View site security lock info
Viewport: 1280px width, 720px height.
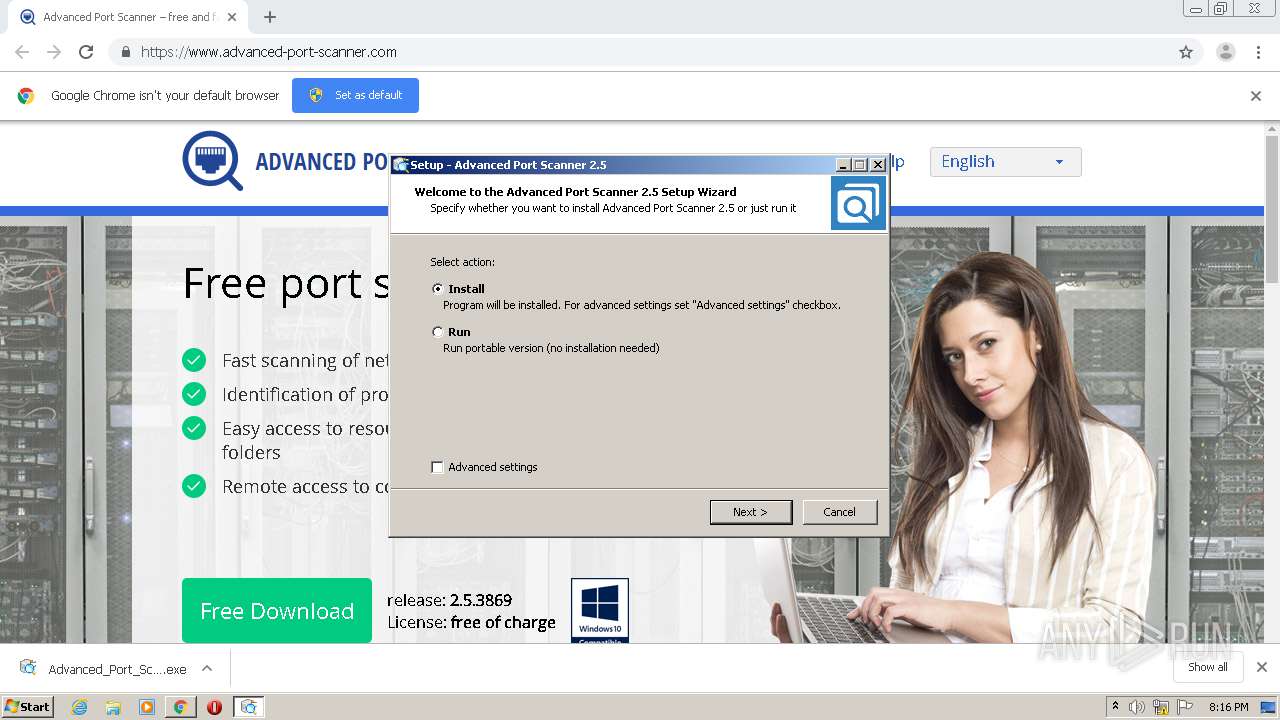125,52
